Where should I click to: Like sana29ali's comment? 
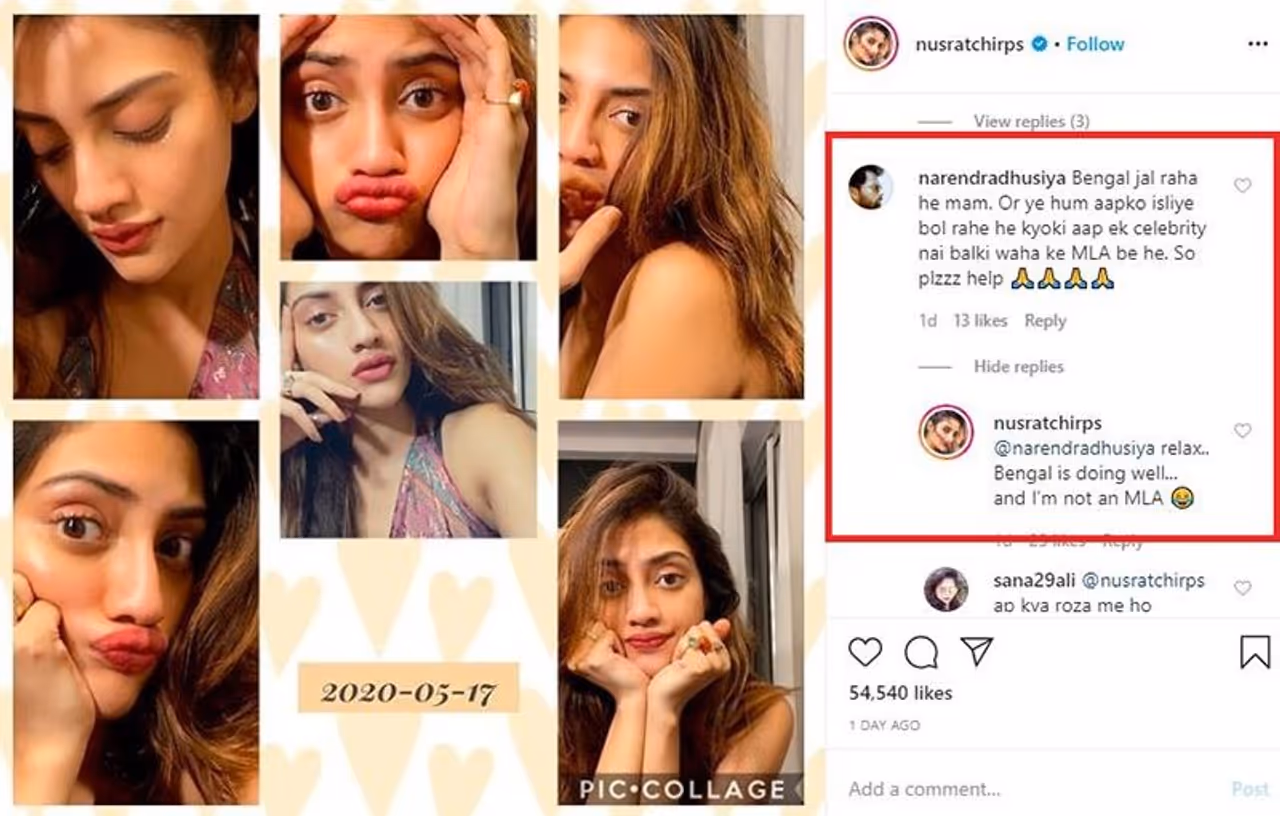coord(1242,588)
